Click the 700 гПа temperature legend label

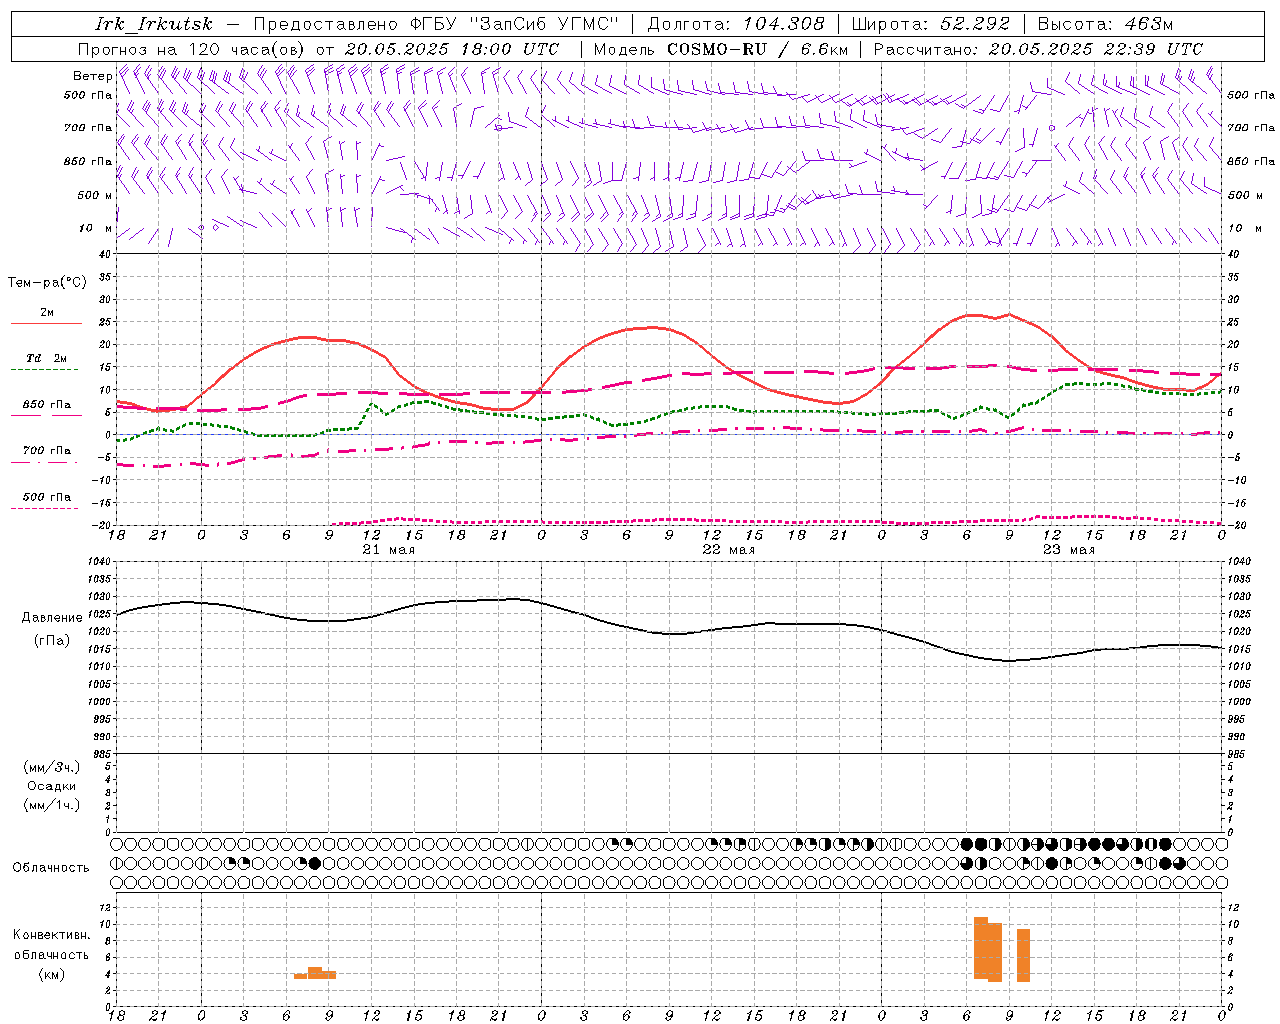click(x=47, y=451)
